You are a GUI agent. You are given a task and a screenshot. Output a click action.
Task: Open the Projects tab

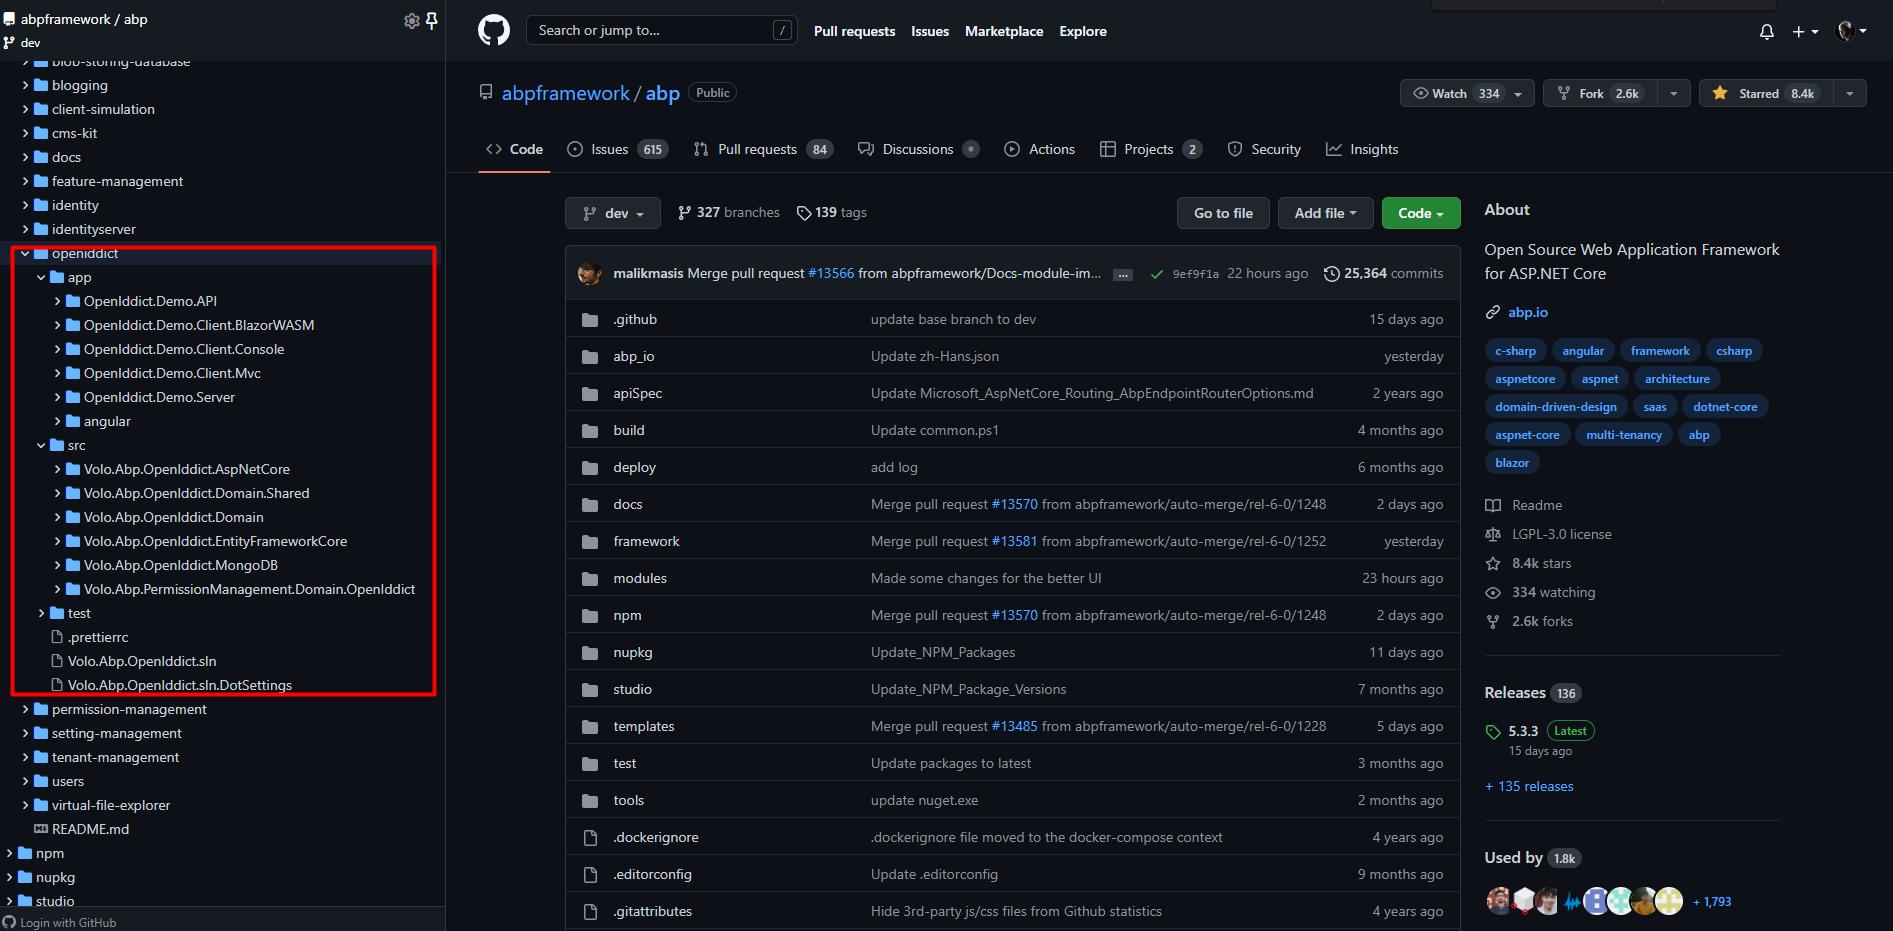coord(1150,149)
